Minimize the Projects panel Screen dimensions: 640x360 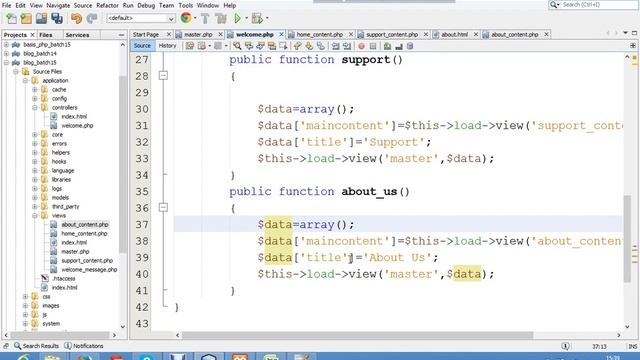click(x=121, y=35)
